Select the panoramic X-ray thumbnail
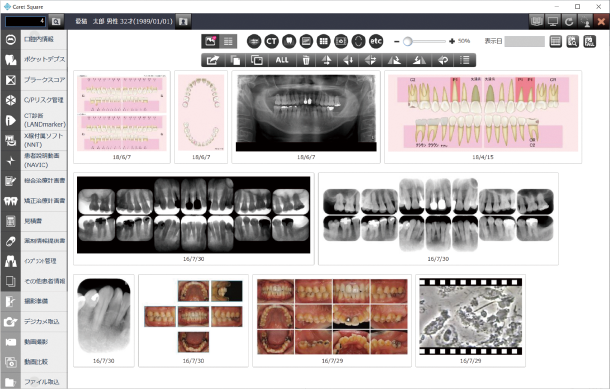 (306, 117)
